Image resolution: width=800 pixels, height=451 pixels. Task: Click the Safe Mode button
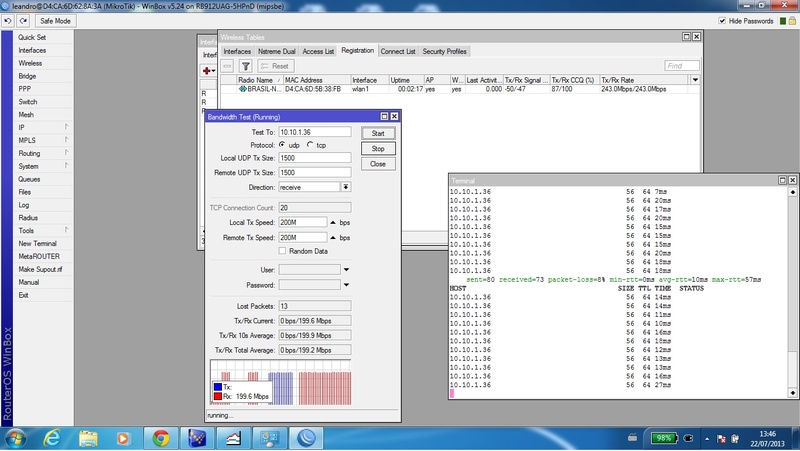pos(54,20)
